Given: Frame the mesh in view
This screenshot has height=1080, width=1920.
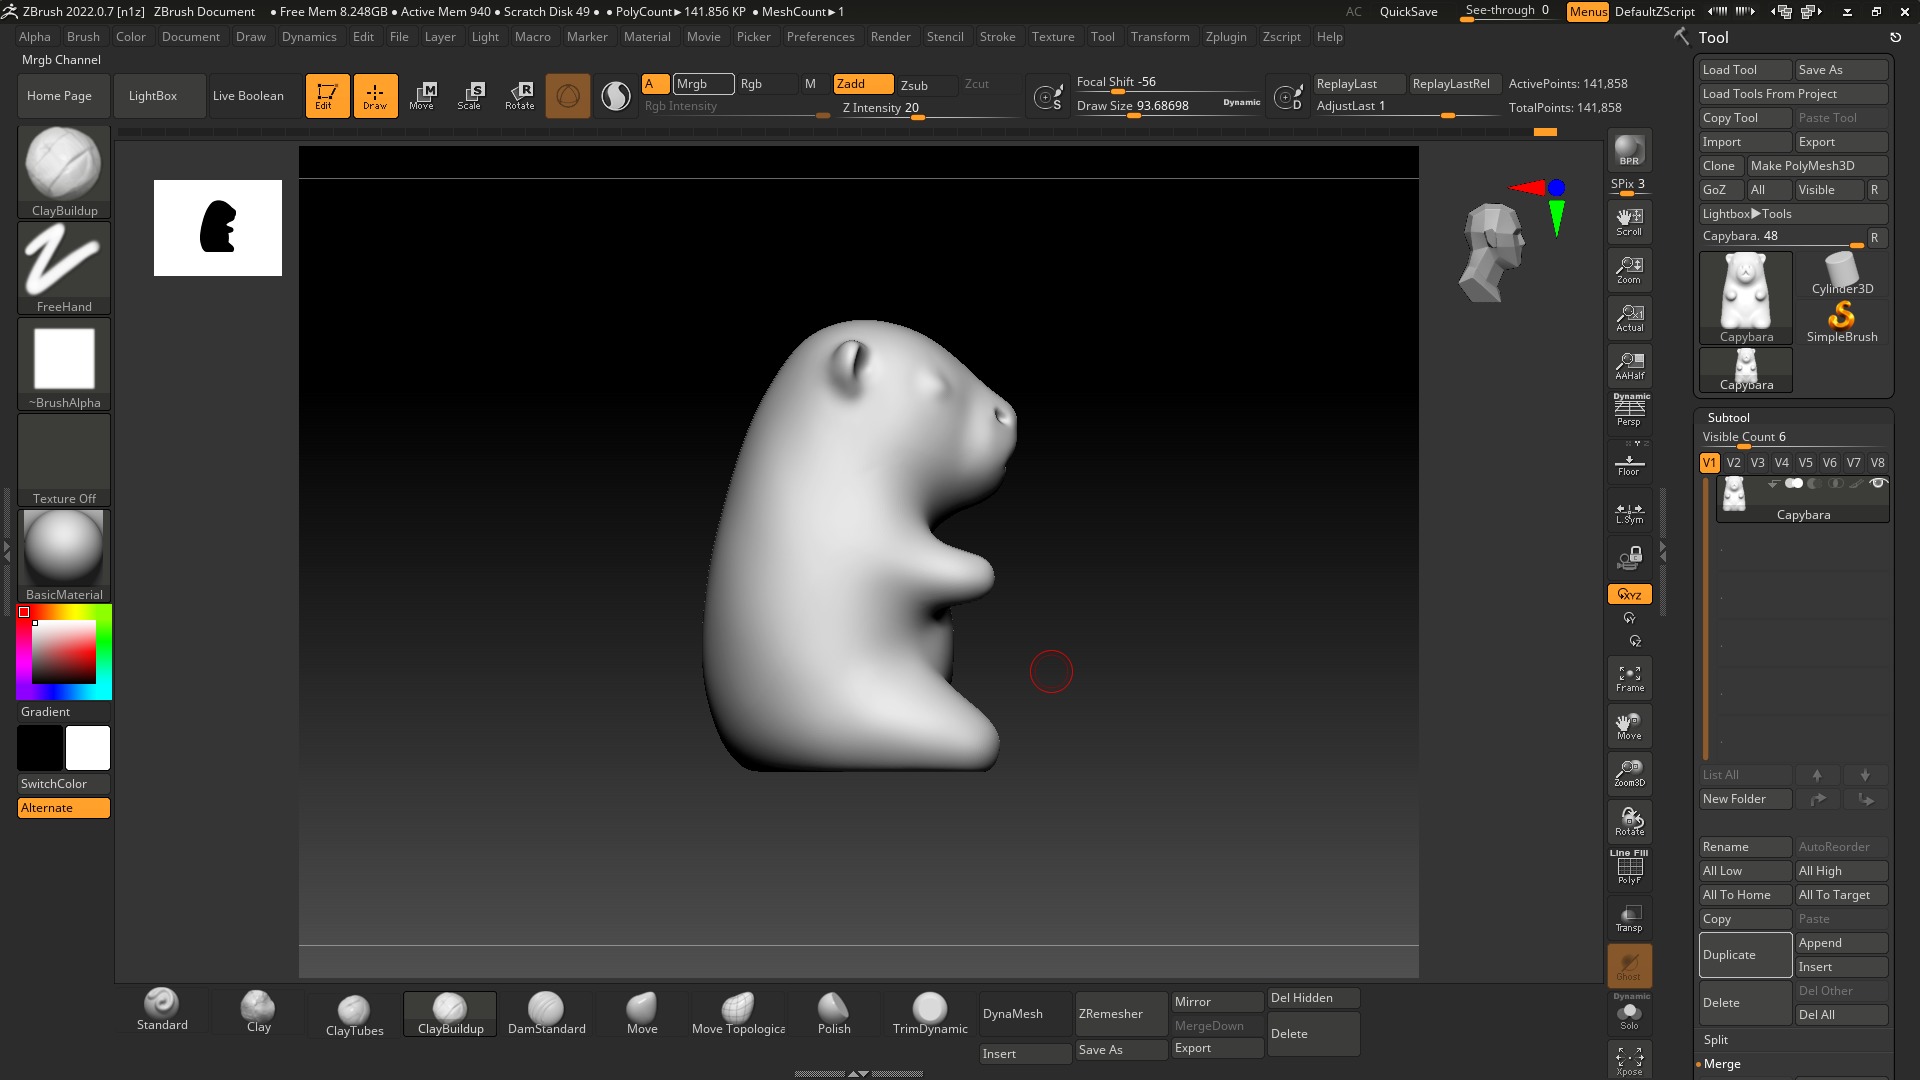Looking at the screenshot, I should click(x=1629, y=678).
